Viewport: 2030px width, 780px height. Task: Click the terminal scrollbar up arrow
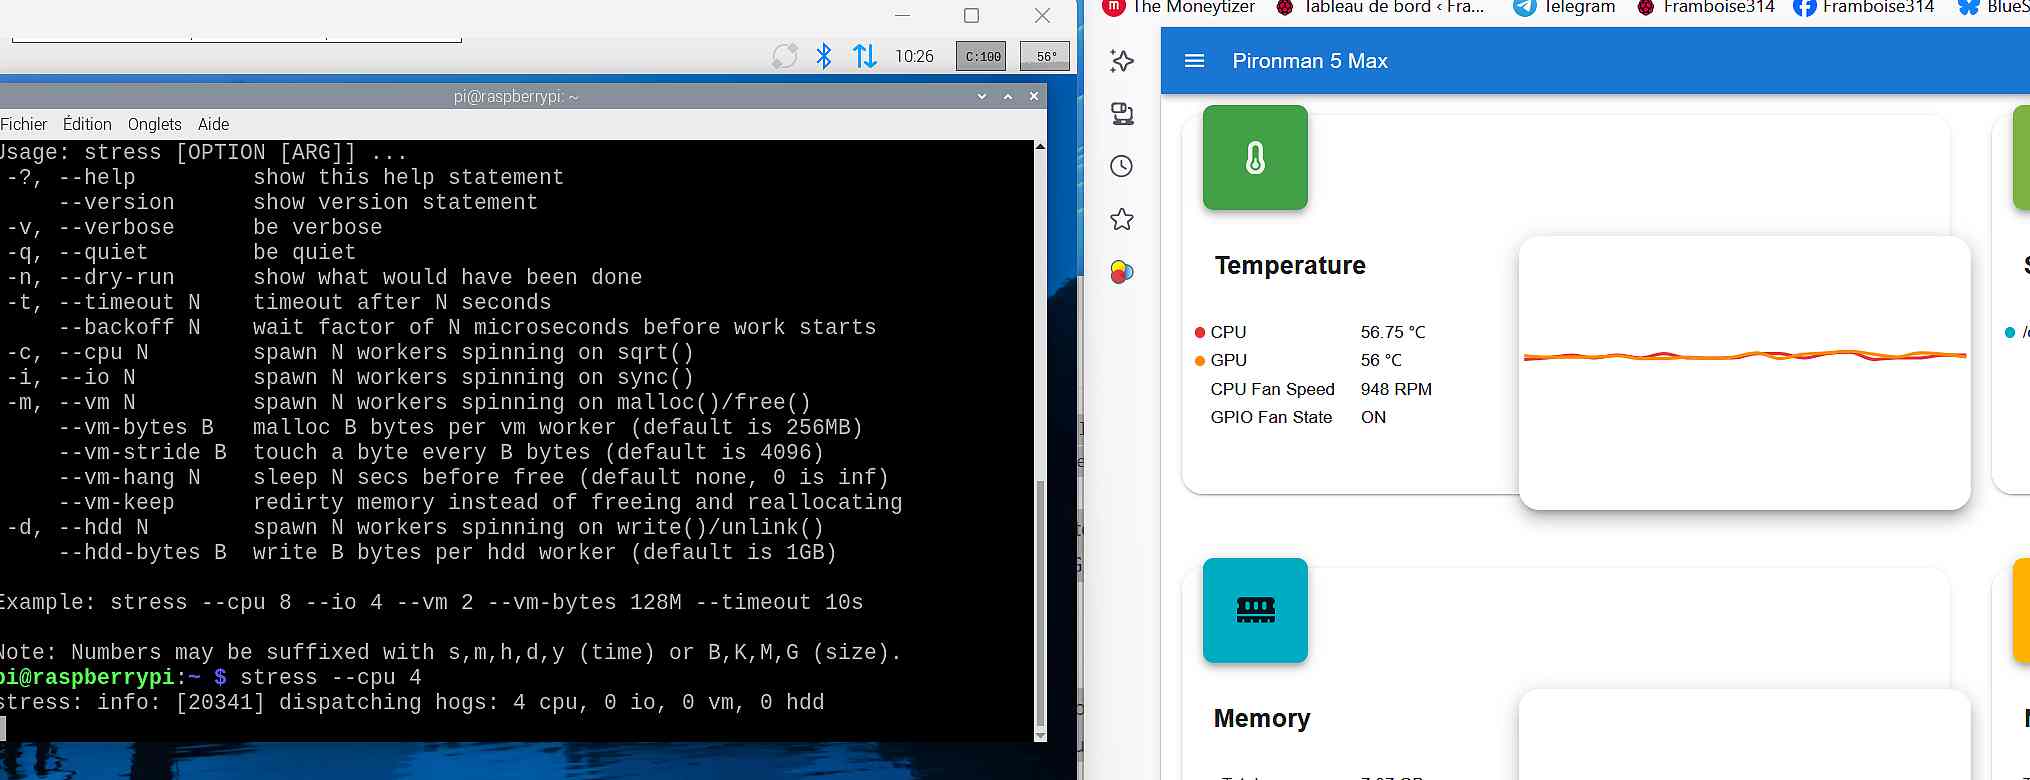click(1040, 147)
